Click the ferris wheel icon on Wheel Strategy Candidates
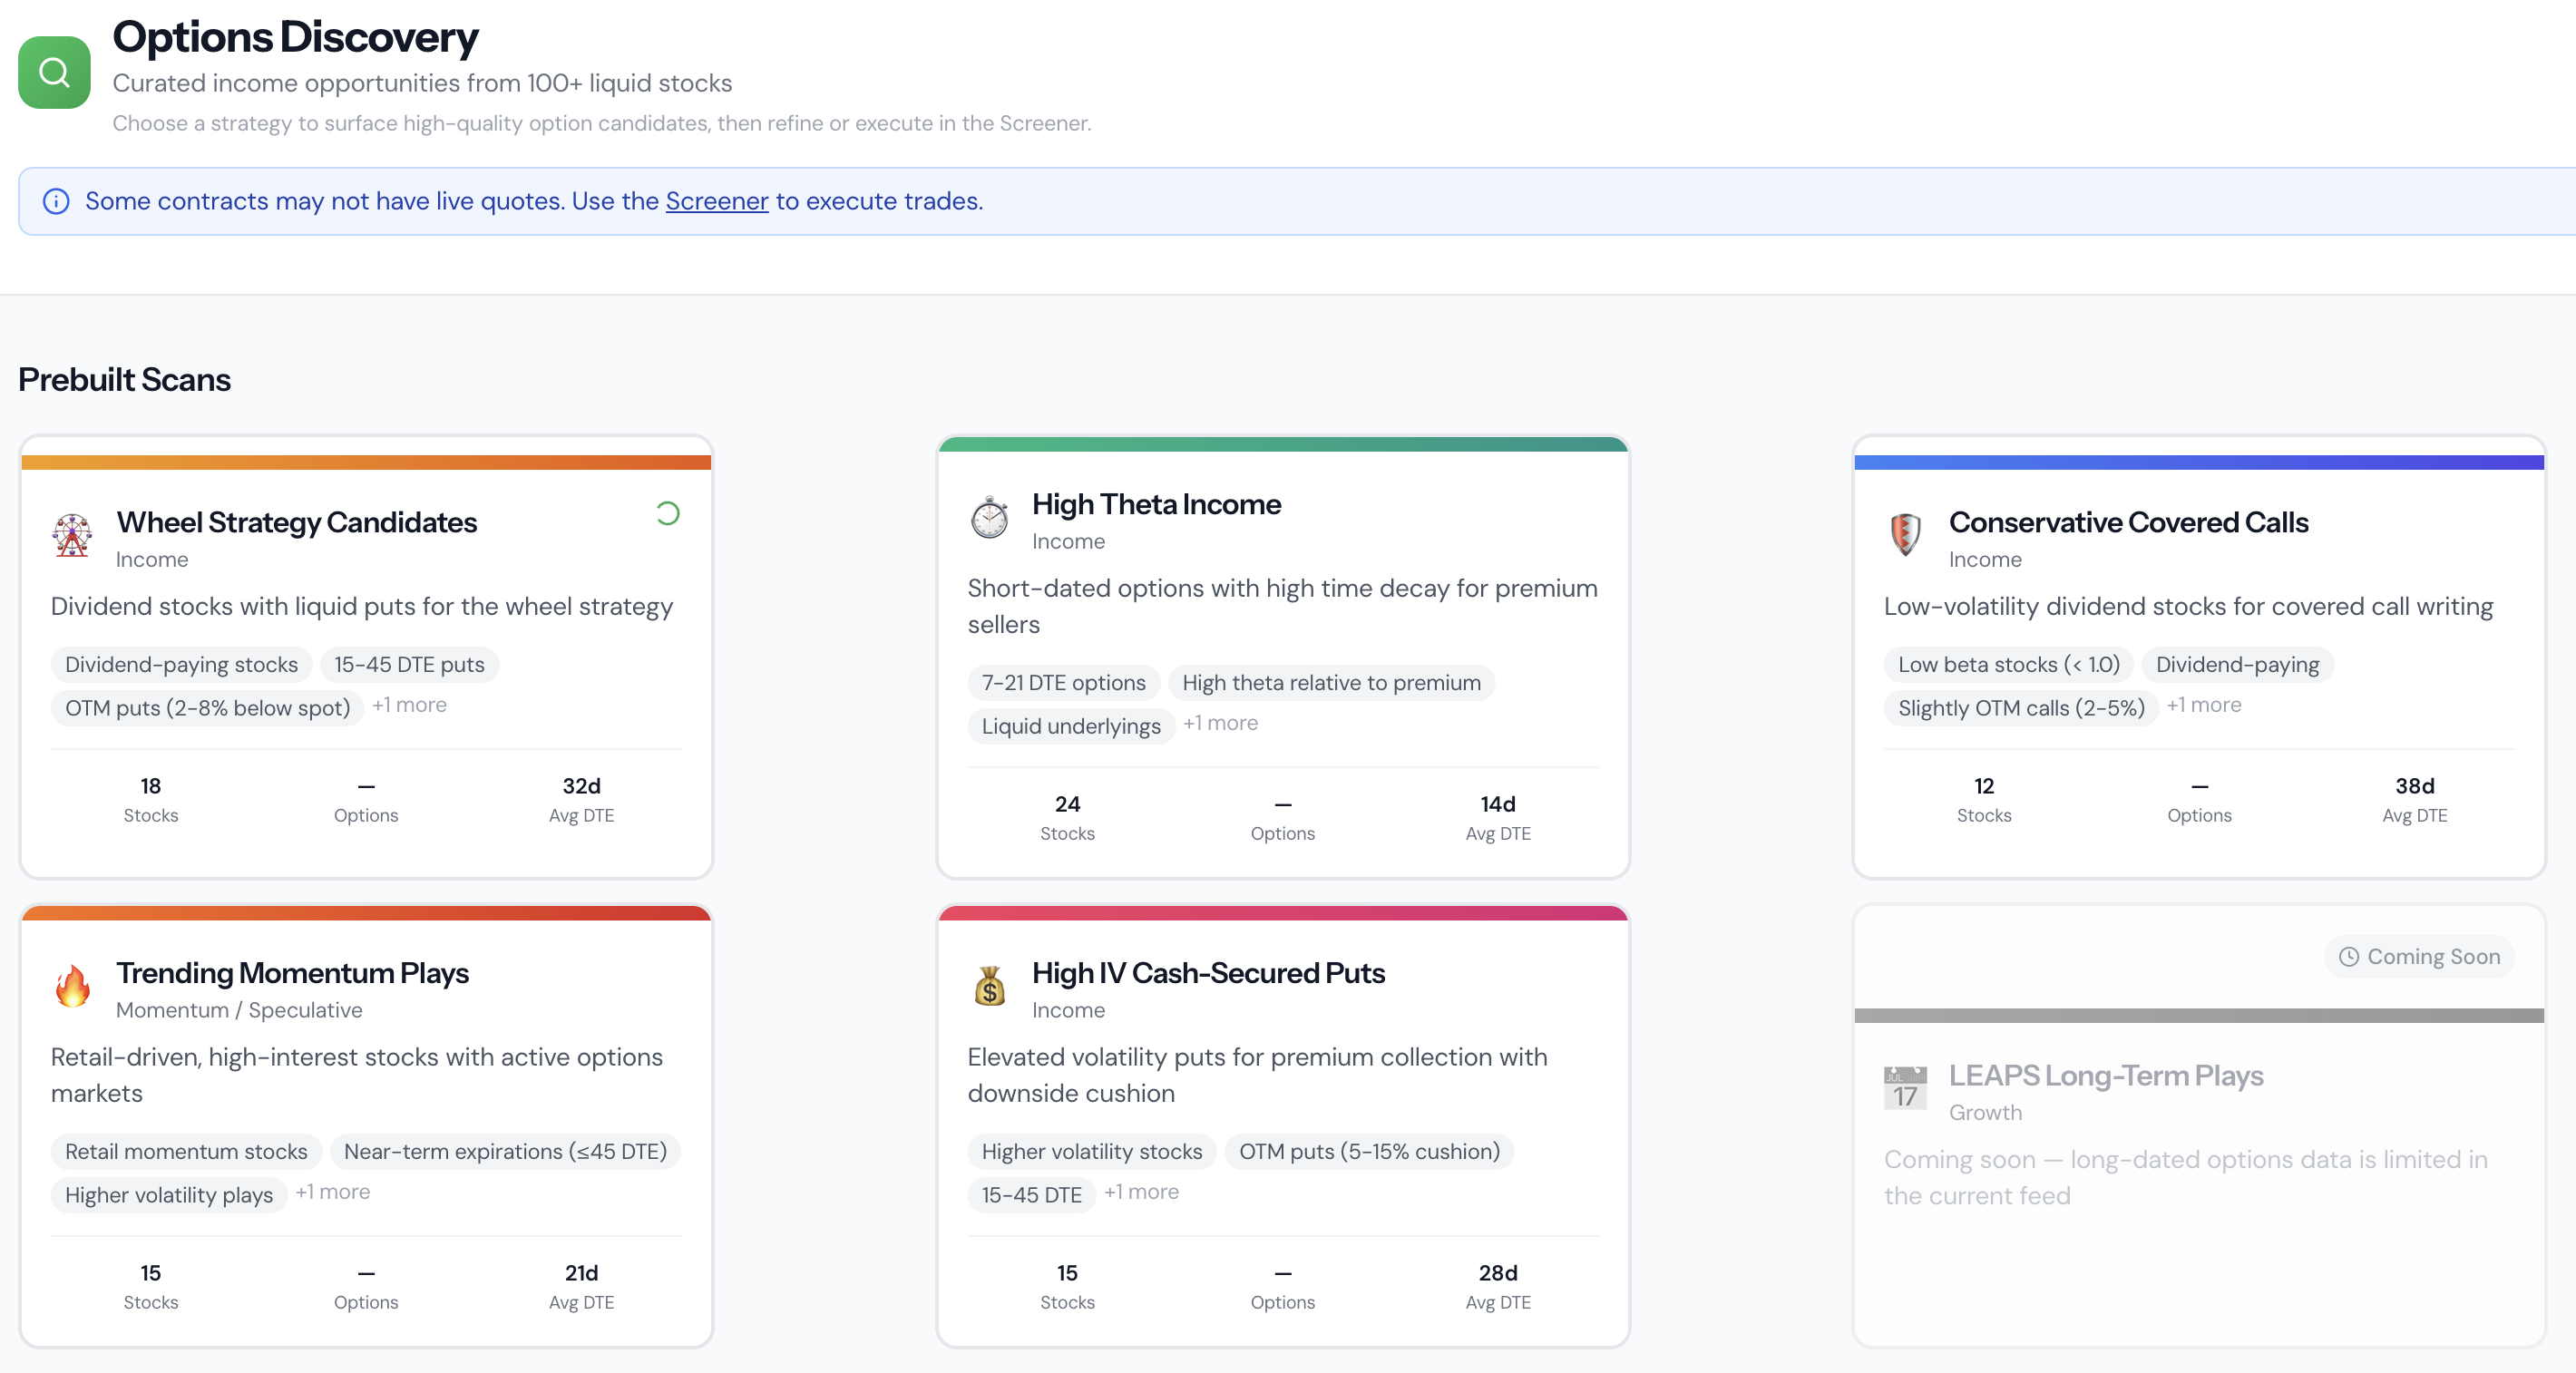2576x1373 pixels. (x=71, y=537)
